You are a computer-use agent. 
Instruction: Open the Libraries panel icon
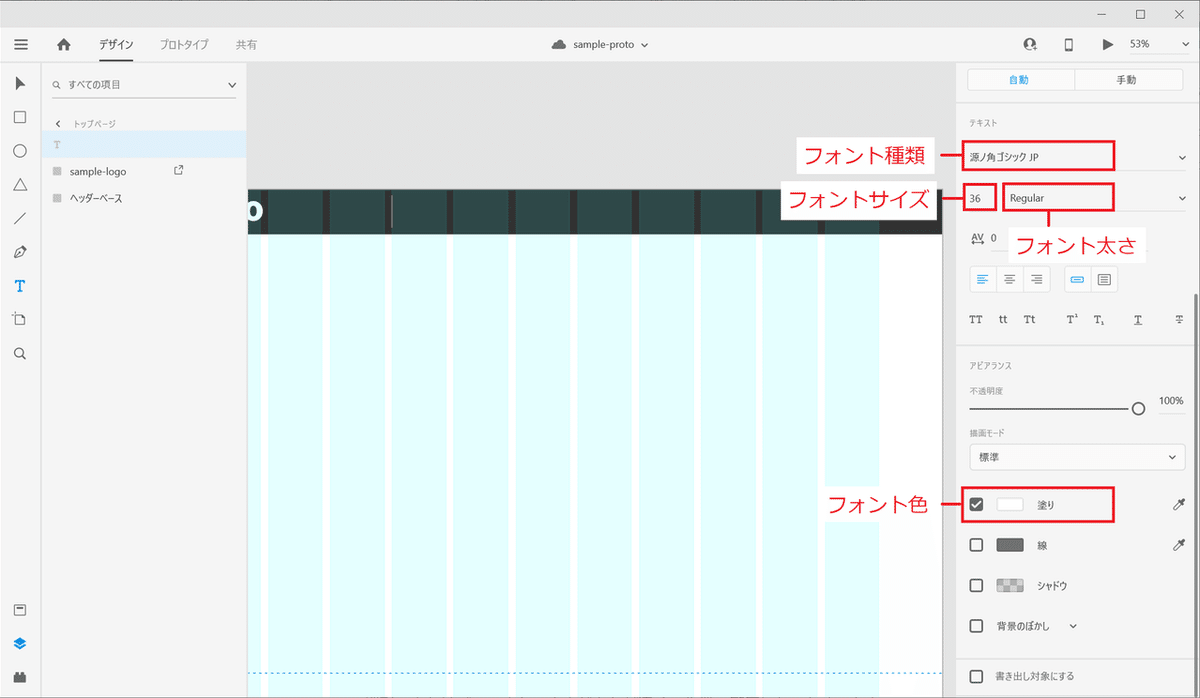20,610
